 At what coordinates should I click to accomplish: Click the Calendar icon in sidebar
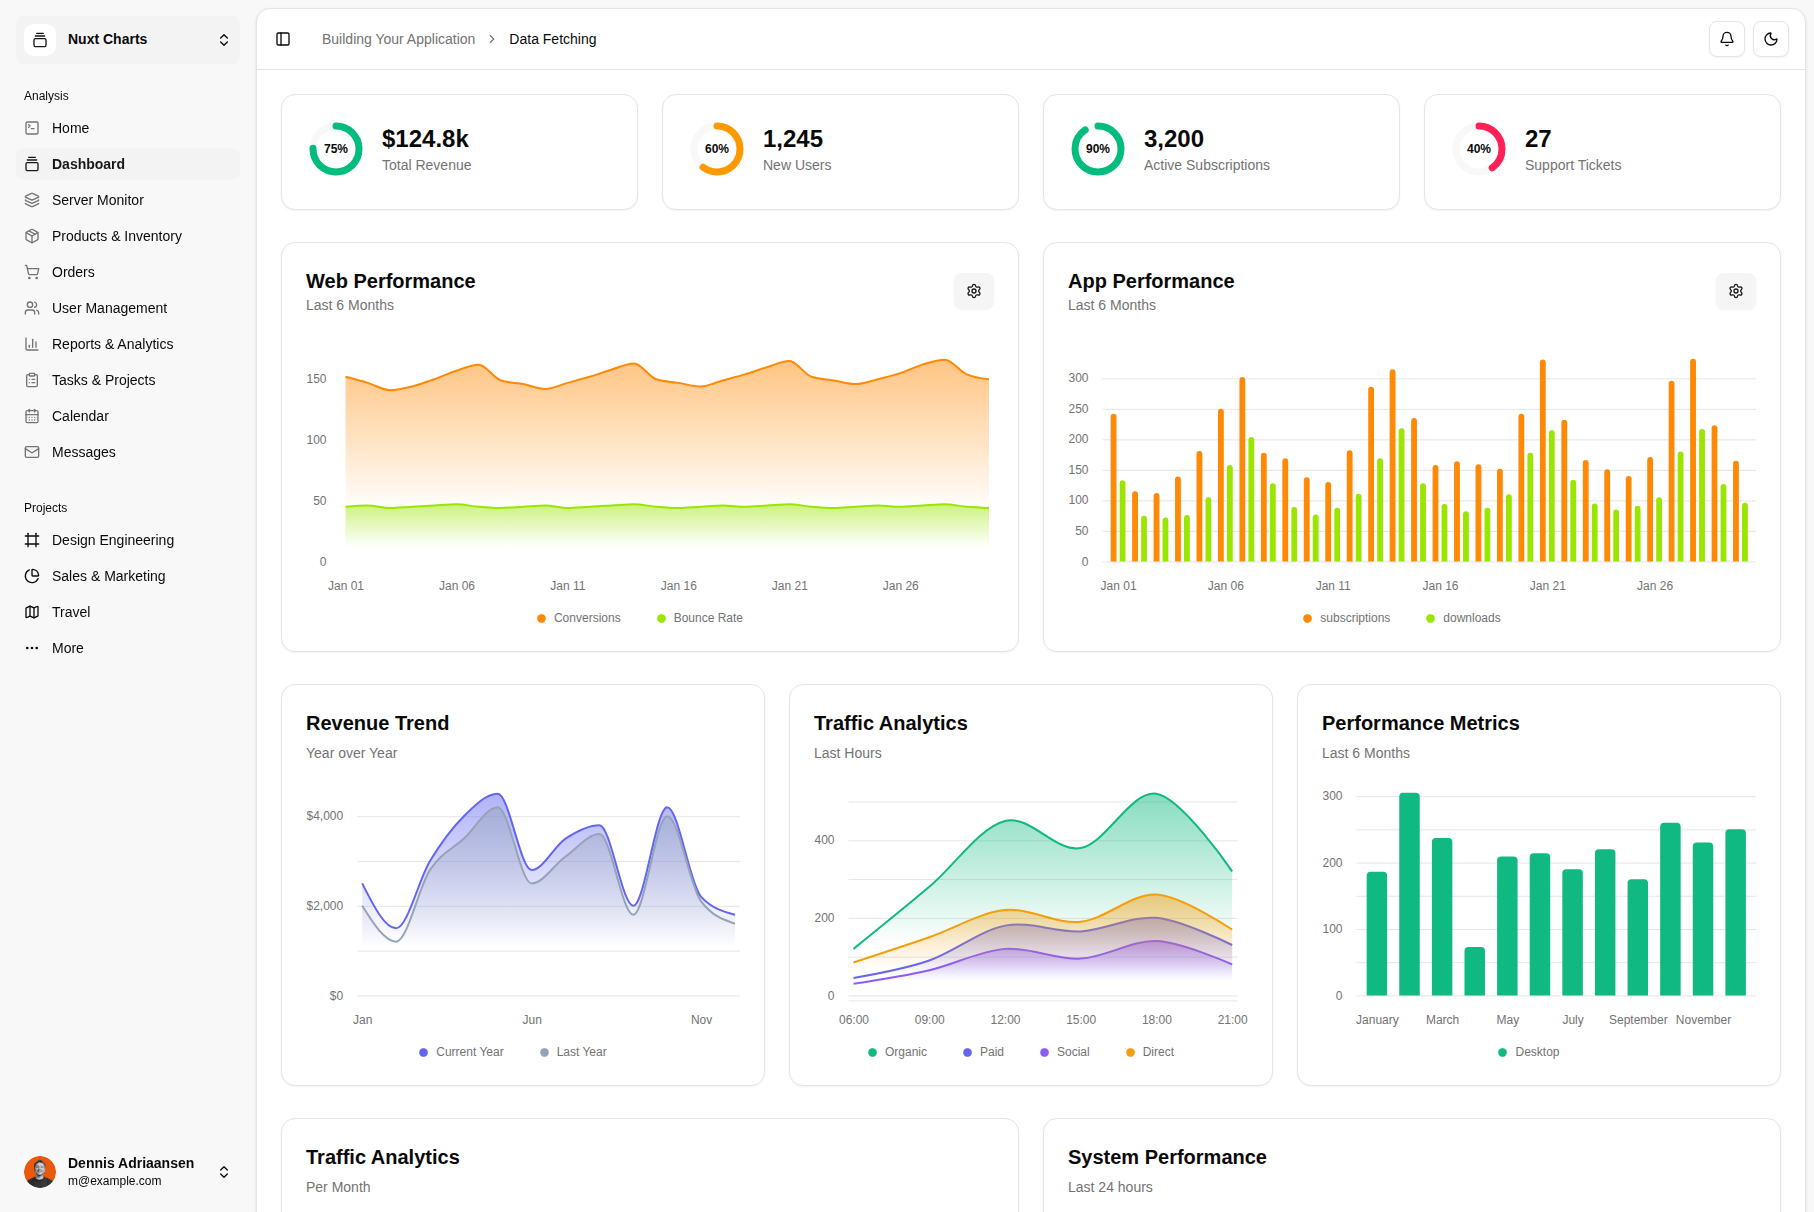[x=32, y=416]
